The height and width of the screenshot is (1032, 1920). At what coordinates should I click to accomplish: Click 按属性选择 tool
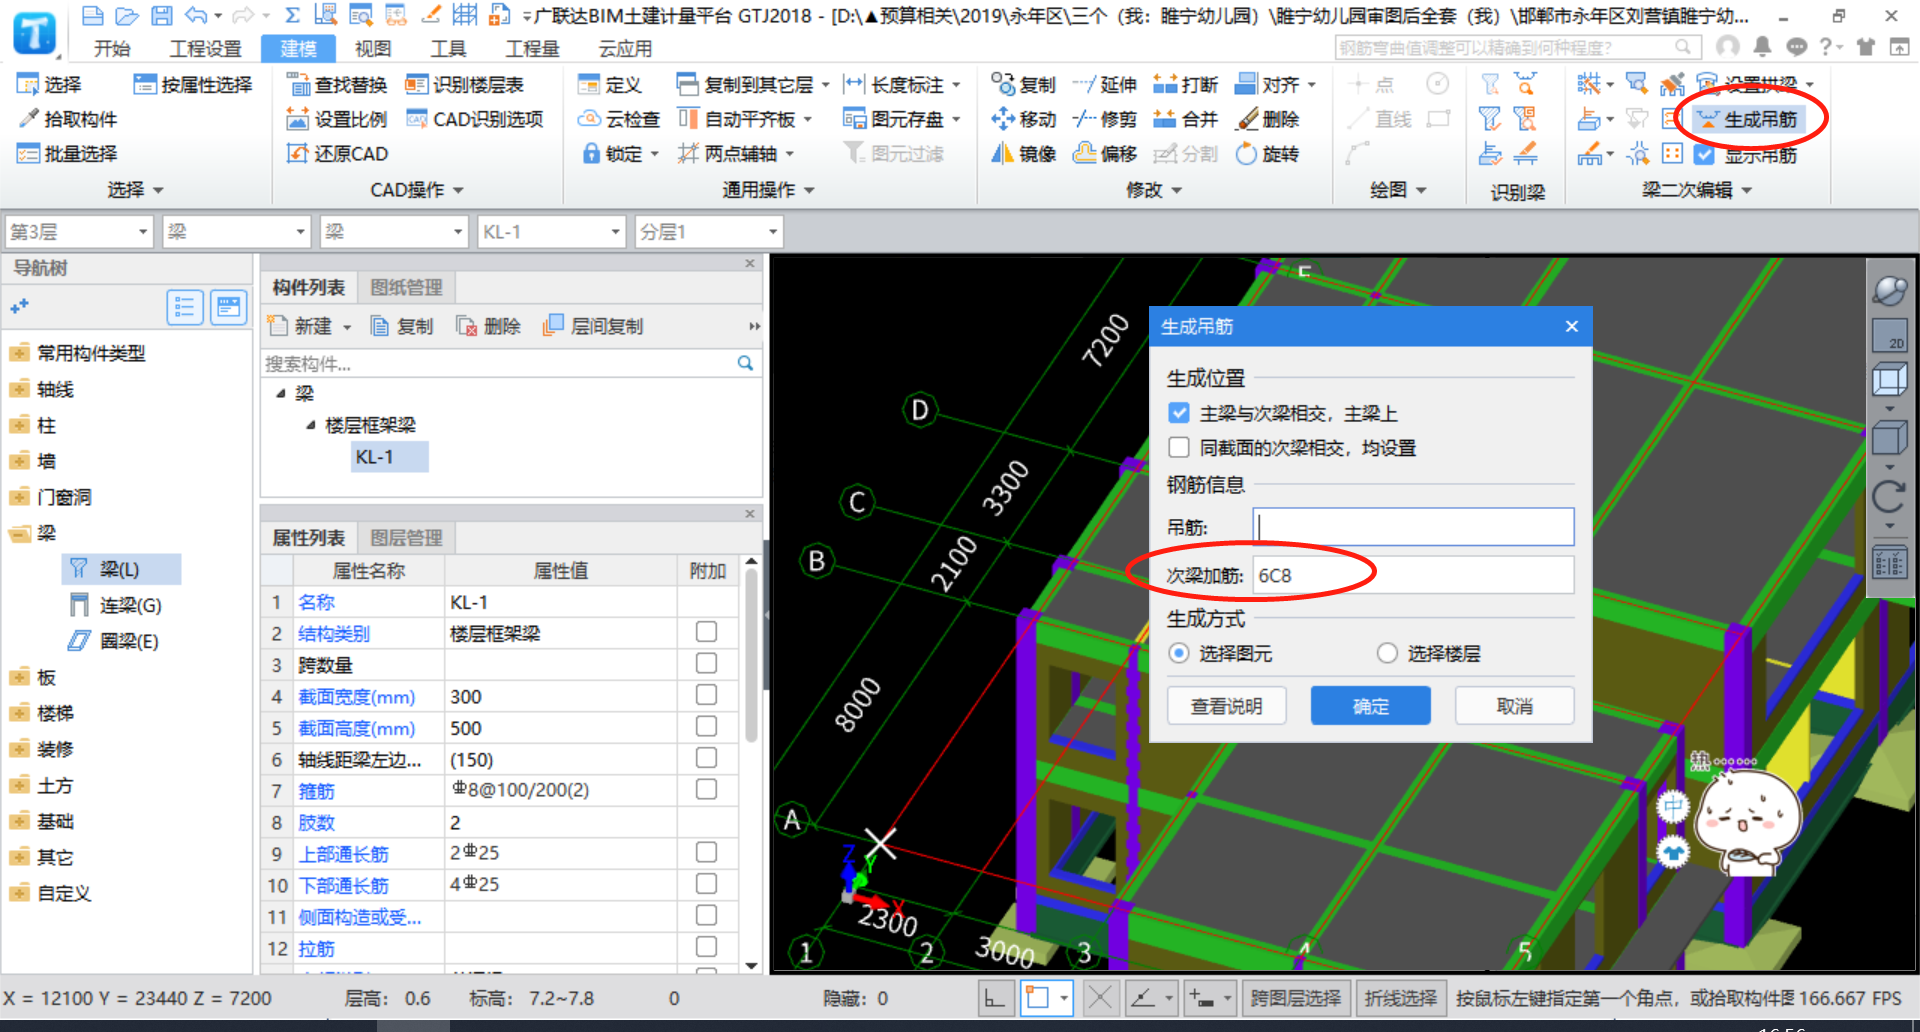193,85
